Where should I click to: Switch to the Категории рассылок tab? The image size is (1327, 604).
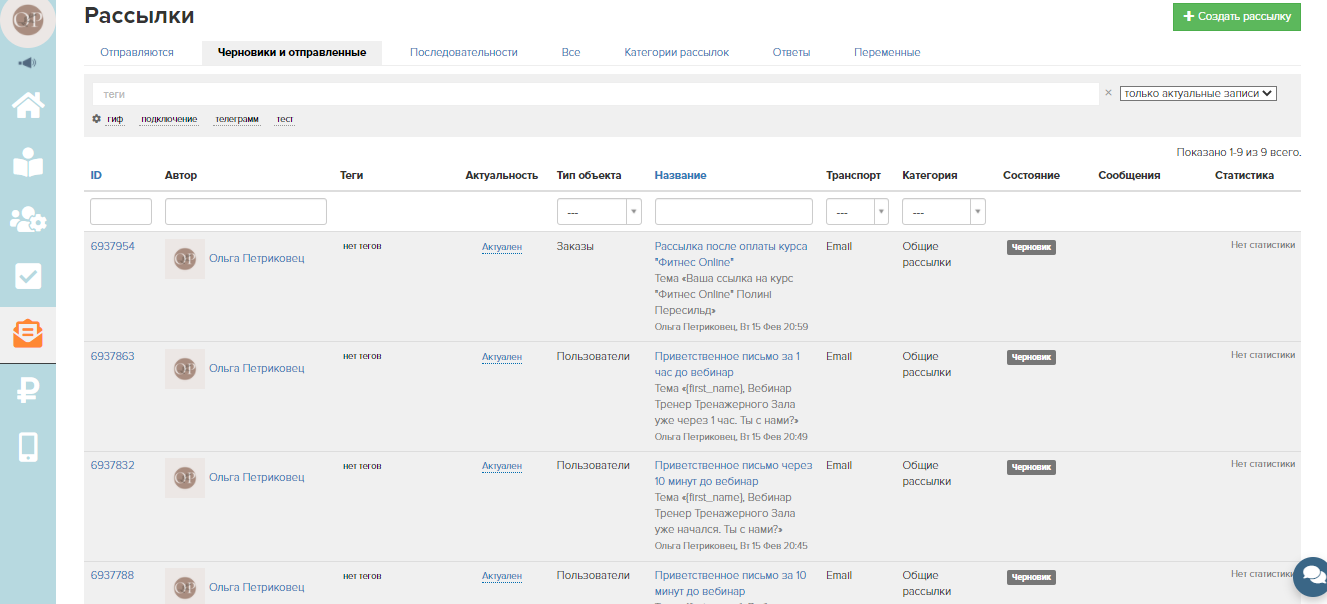tap(676, 52)
